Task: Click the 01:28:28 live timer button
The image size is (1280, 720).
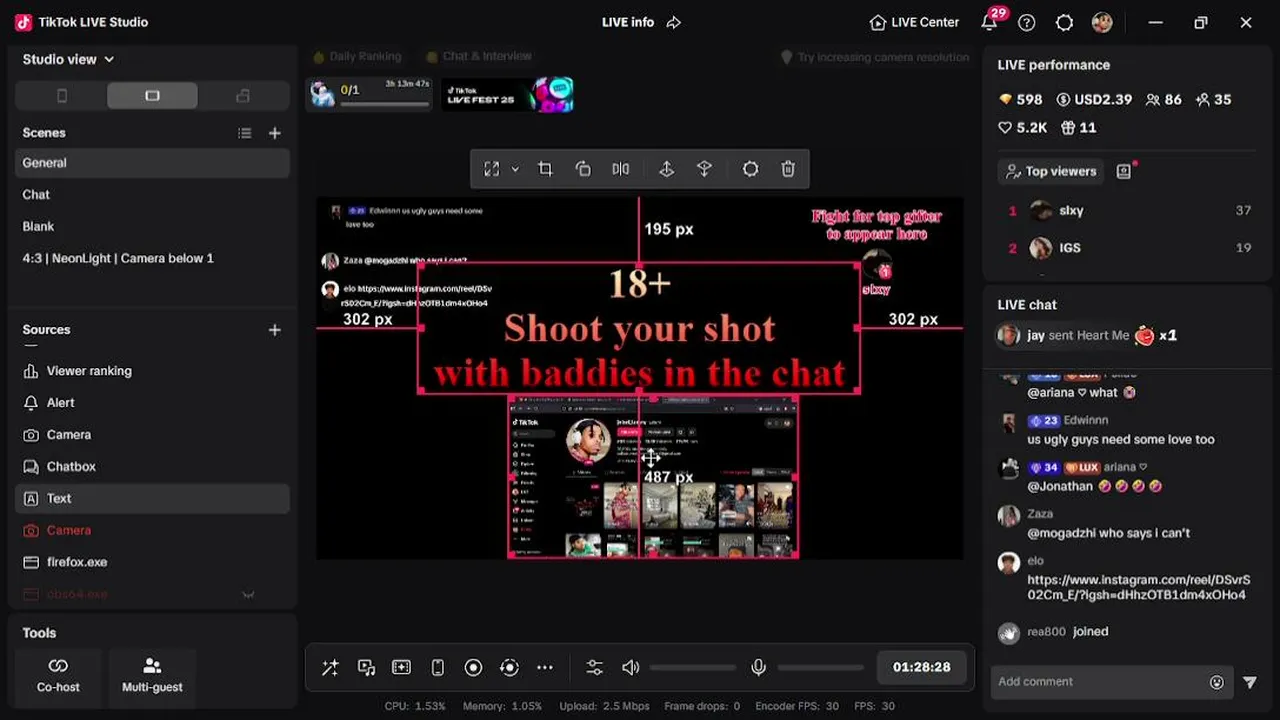Action: [922, 667]
